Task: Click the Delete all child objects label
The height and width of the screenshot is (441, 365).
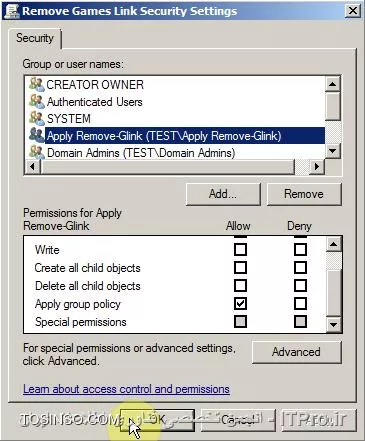Action: 88,286
